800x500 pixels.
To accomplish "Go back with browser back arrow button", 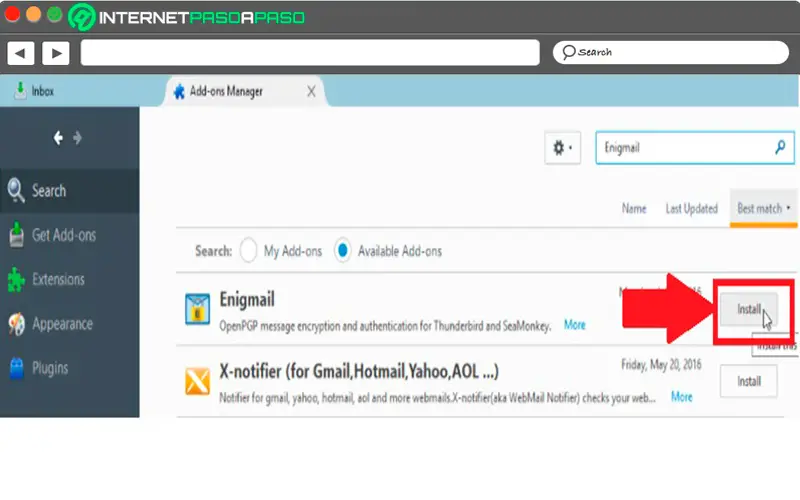I will (x=20, y=53).
